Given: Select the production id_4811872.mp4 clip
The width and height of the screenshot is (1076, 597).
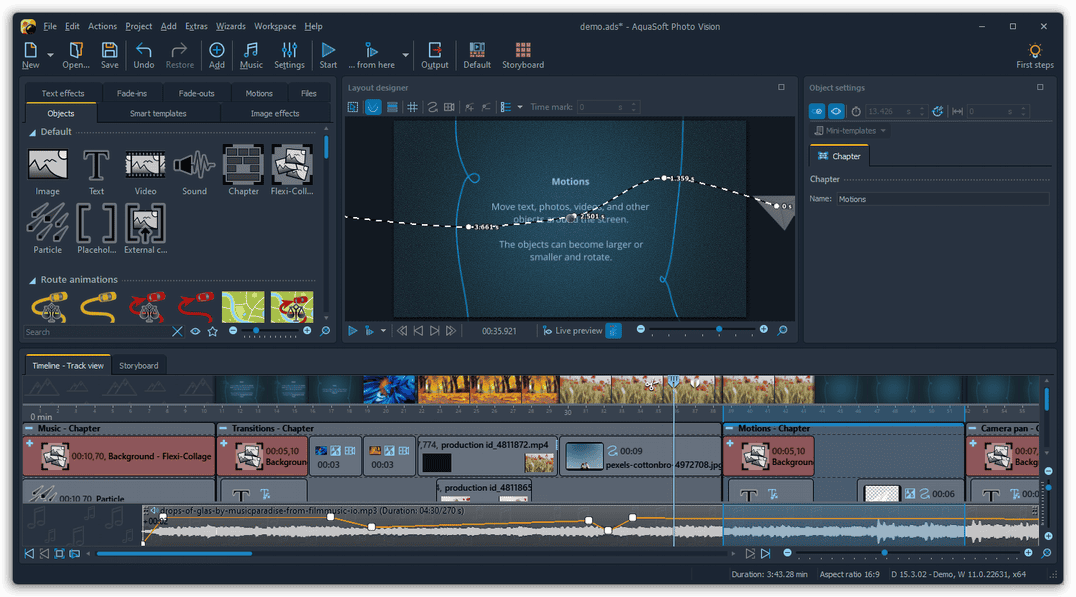Looking at the screenshot, I should tap(488, 456).
